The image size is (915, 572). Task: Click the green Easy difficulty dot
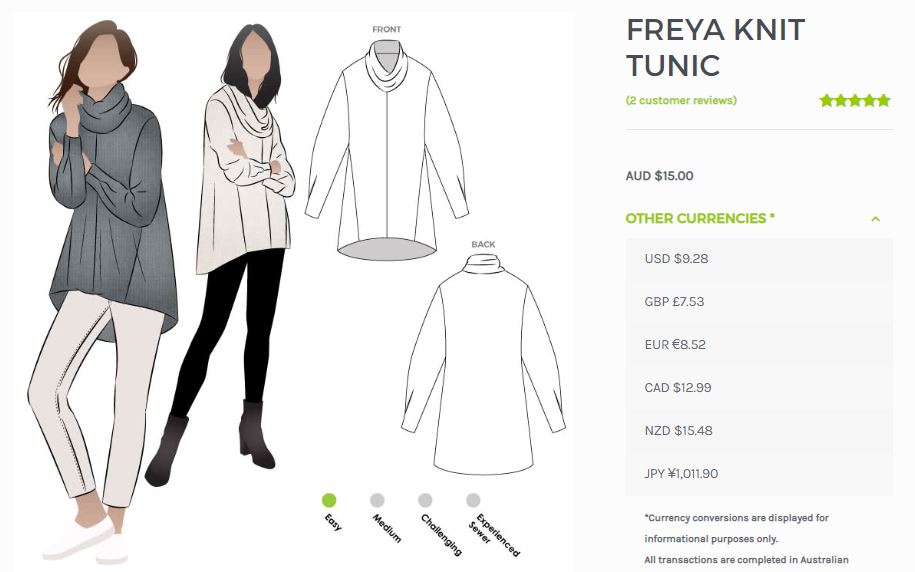[329, 500]
